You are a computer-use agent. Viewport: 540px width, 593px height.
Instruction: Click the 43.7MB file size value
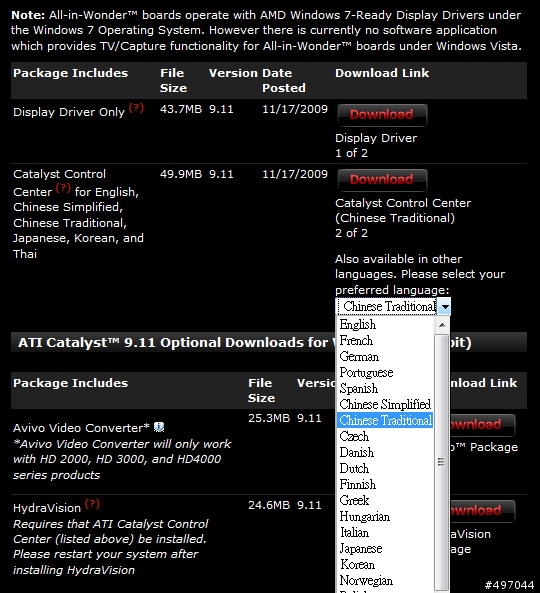(181, 109)
